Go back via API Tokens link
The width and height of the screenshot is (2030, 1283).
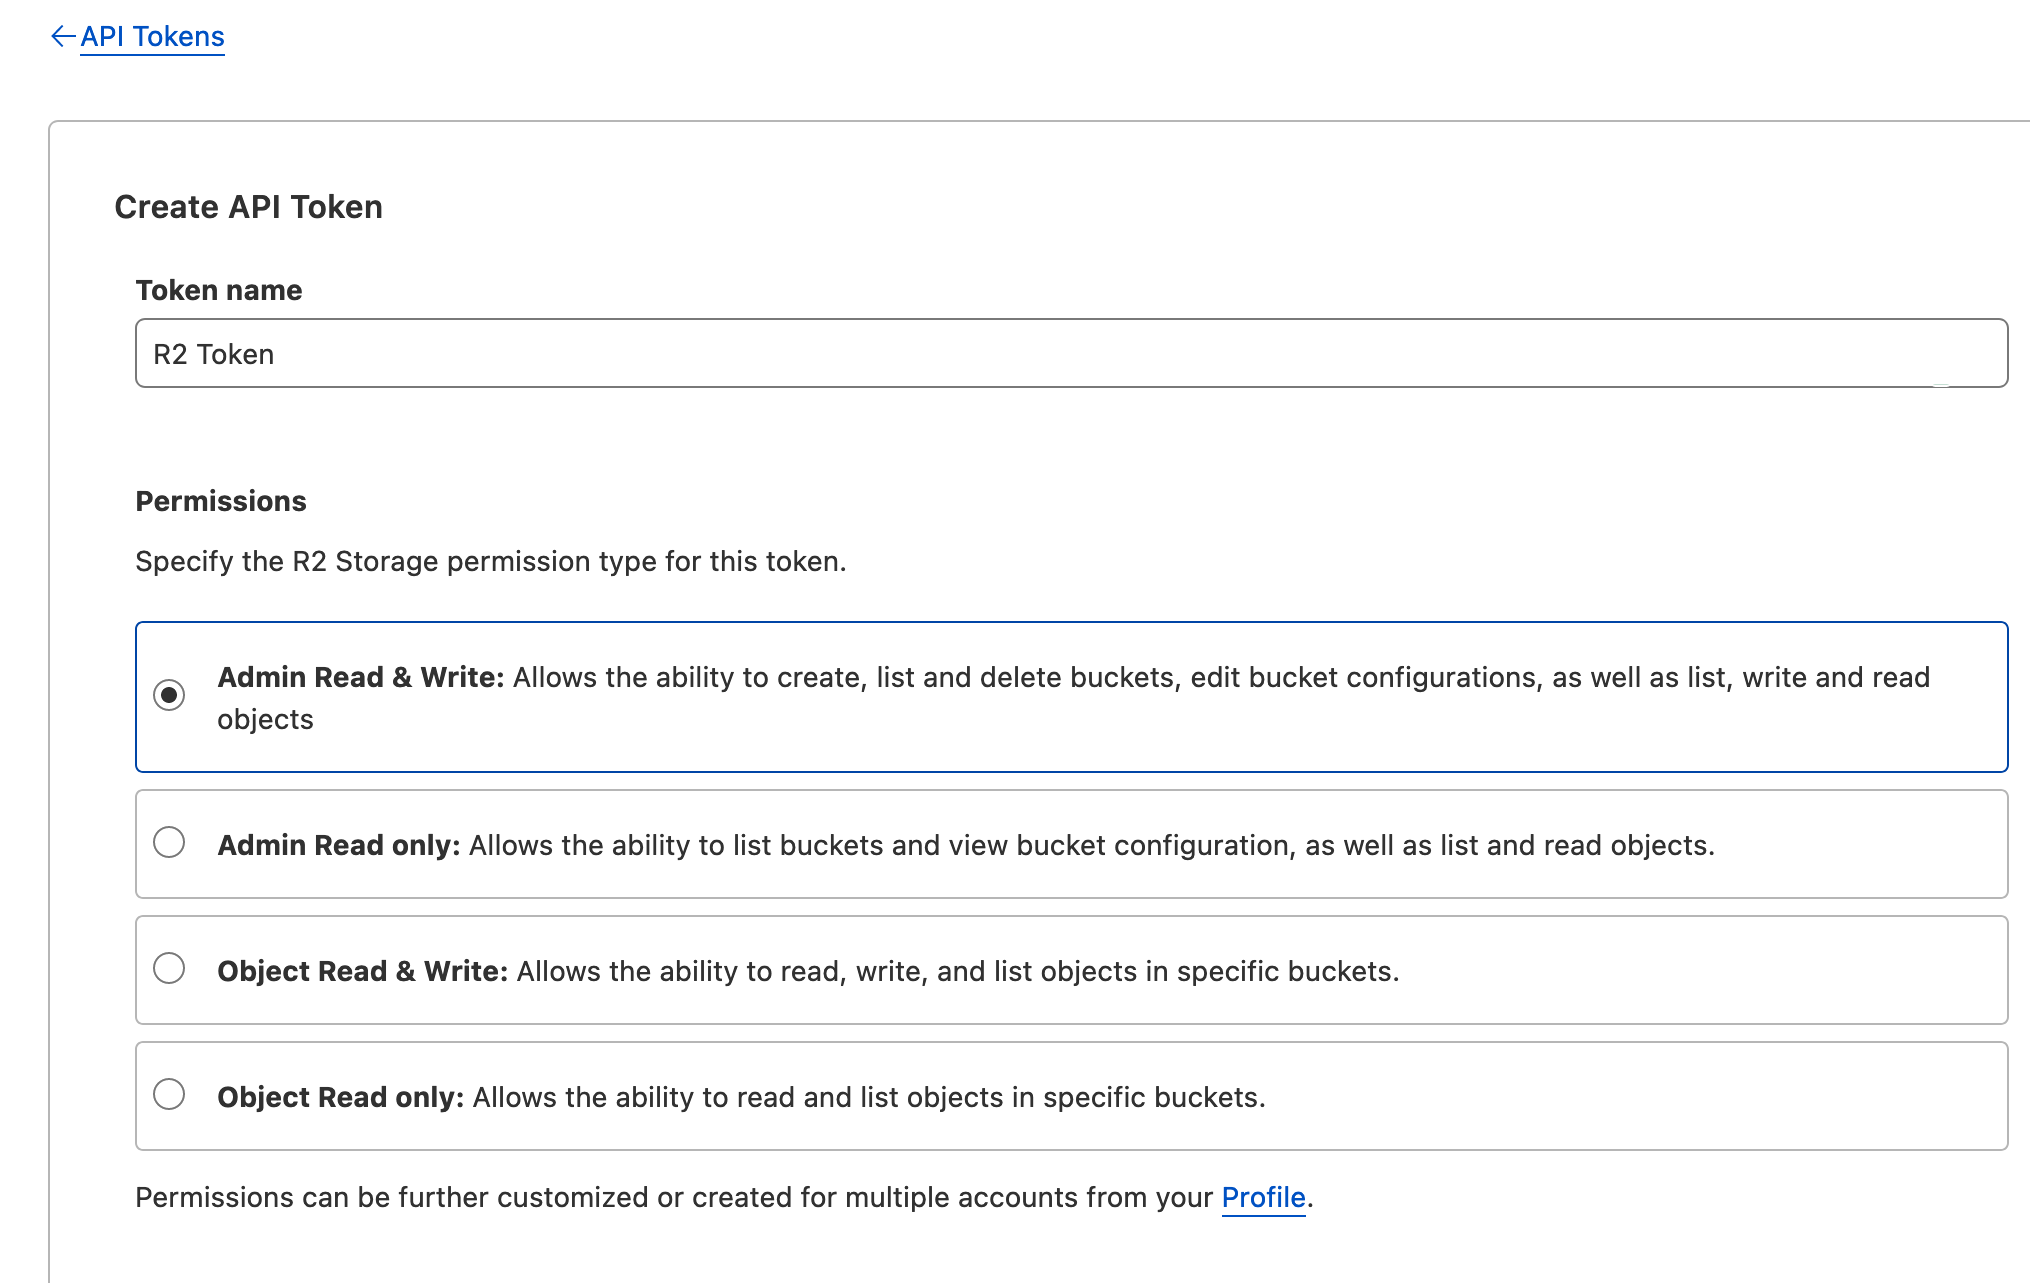point(152,37)
